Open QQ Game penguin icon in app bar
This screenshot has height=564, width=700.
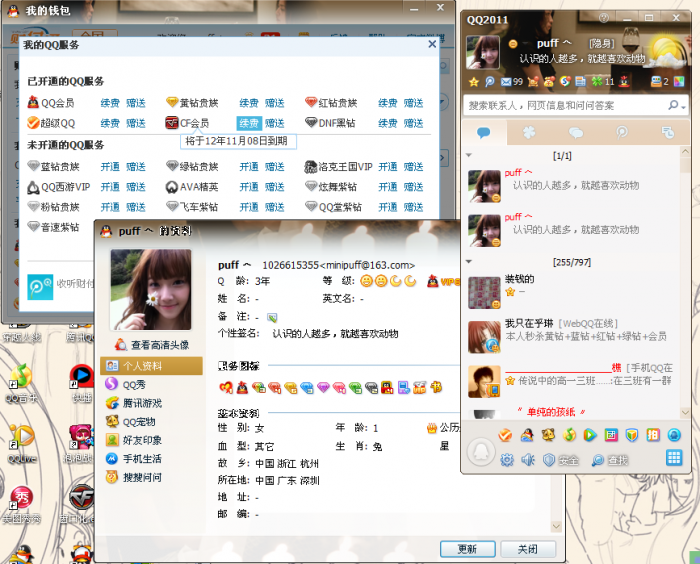pos(527,434)
